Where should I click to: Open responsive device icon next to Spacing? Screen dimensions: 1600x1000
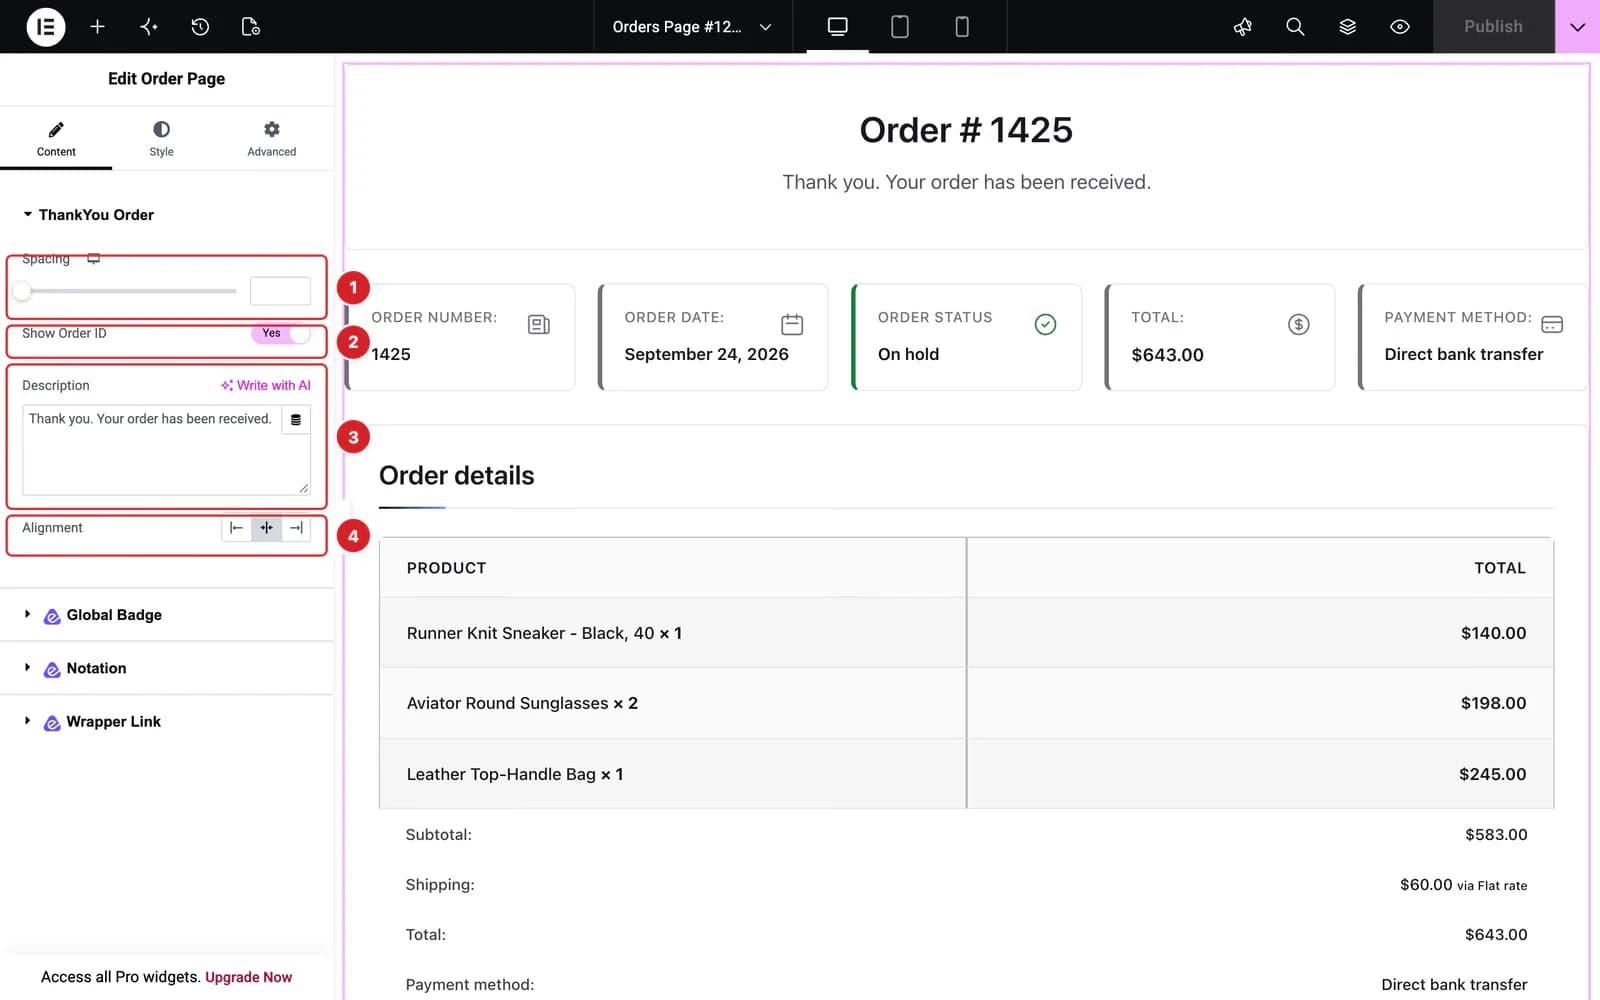(93, 259)
